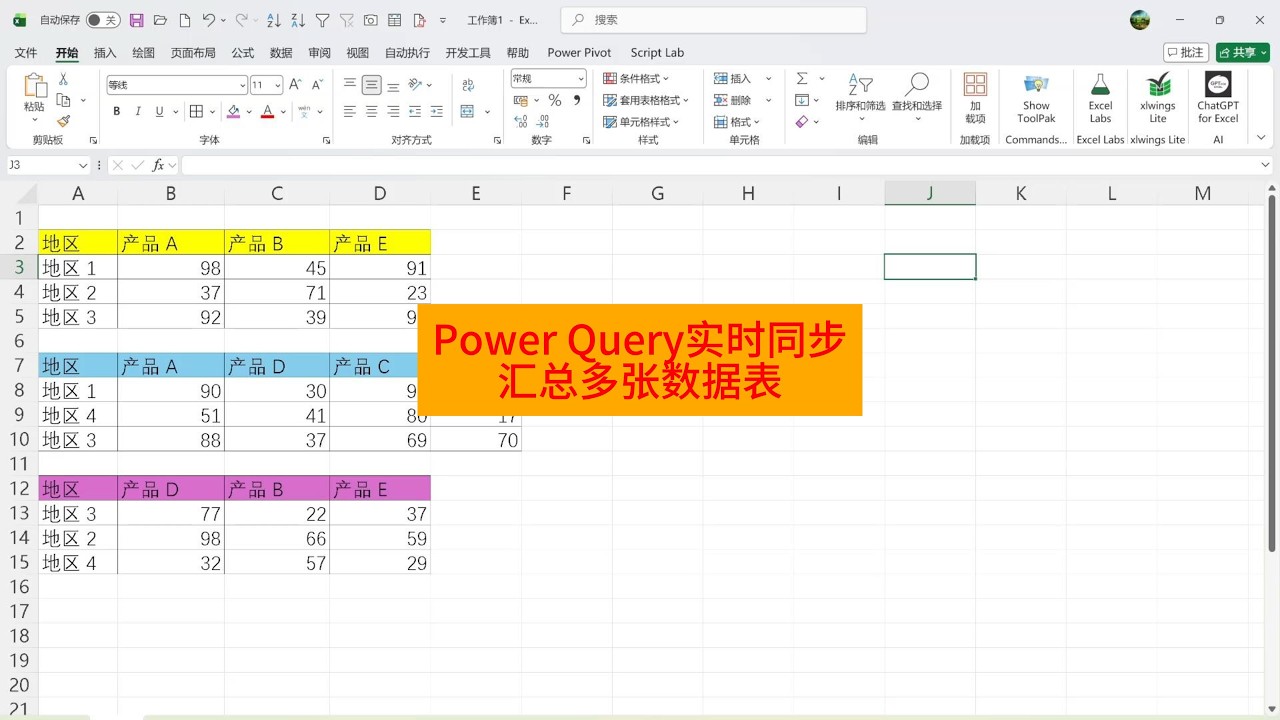This screenshot has height=720, width=1280.
Task: Open ChatGPT for Excel
Action: pyautogui.click(x=1218, y=97)
